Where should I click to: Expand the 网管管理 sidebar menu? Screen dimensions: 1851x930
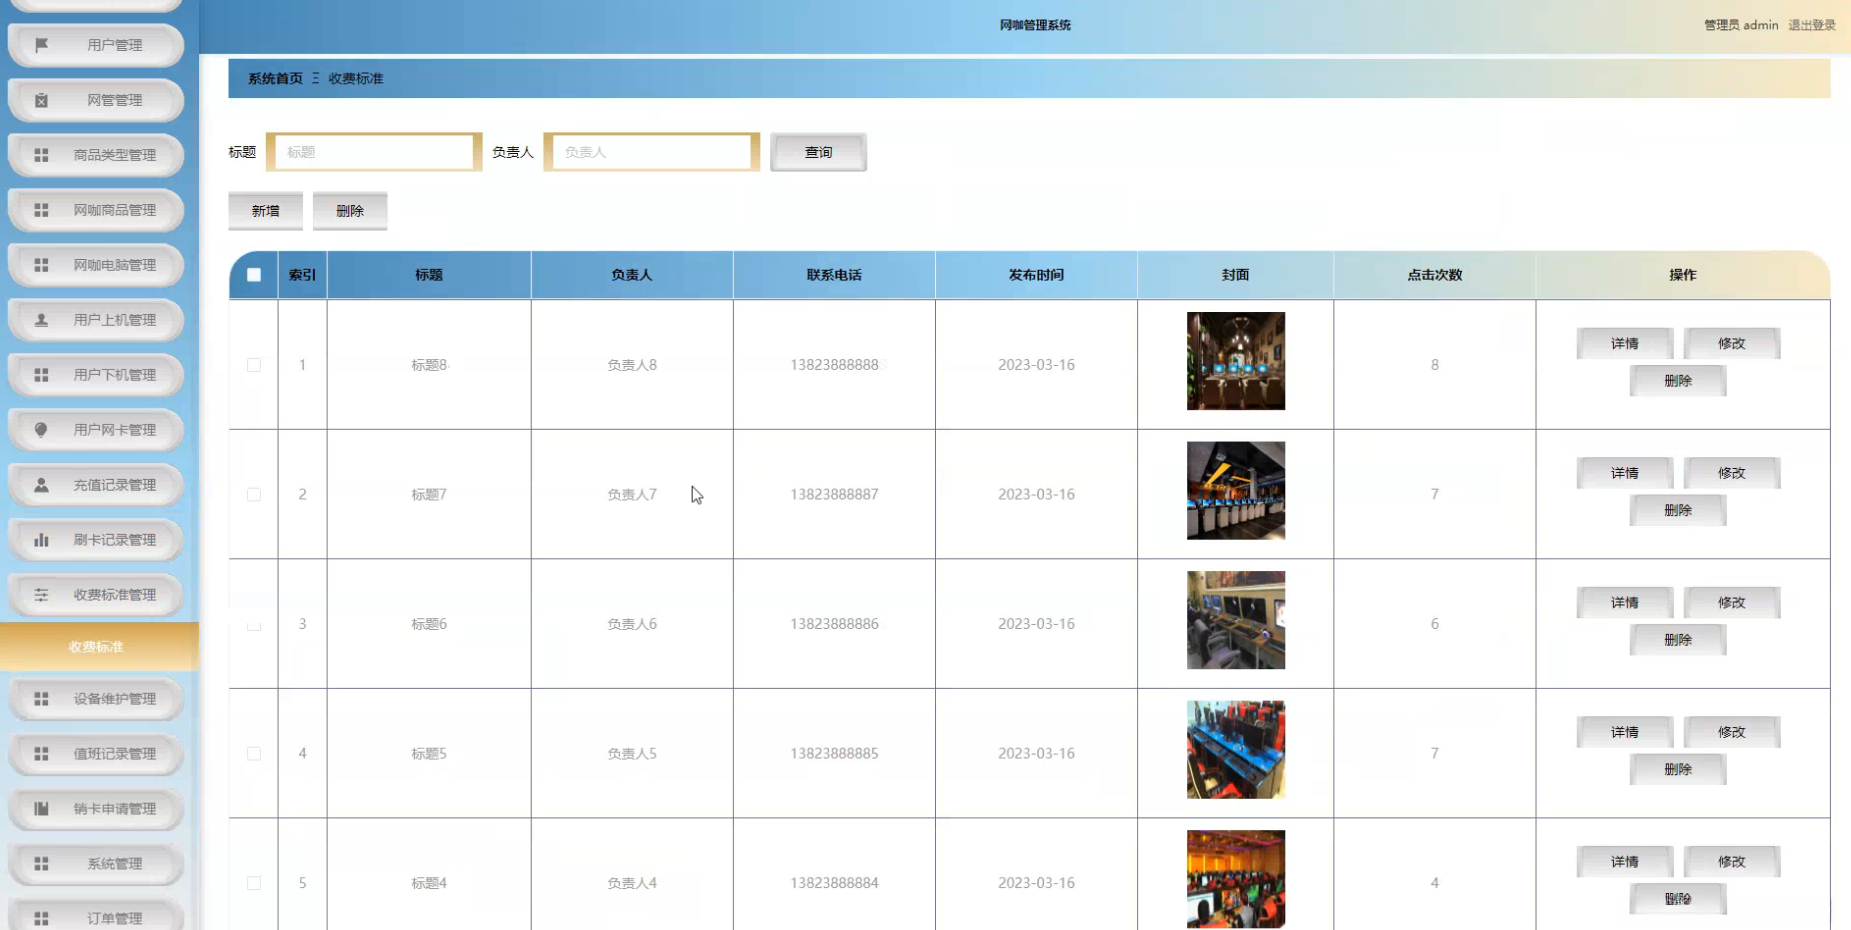click(x=96, y=100)
